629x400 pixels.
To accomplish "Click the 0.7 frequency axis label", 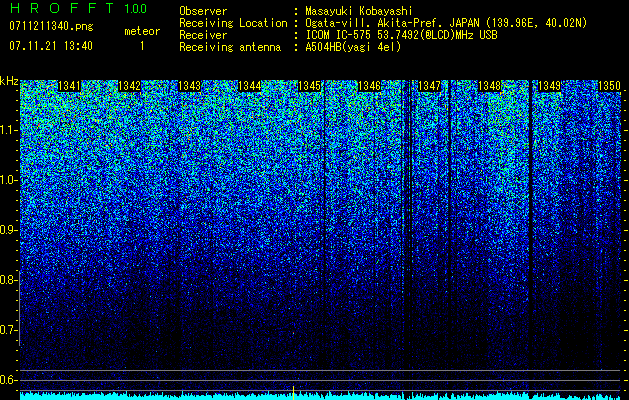I will (8, 330).
